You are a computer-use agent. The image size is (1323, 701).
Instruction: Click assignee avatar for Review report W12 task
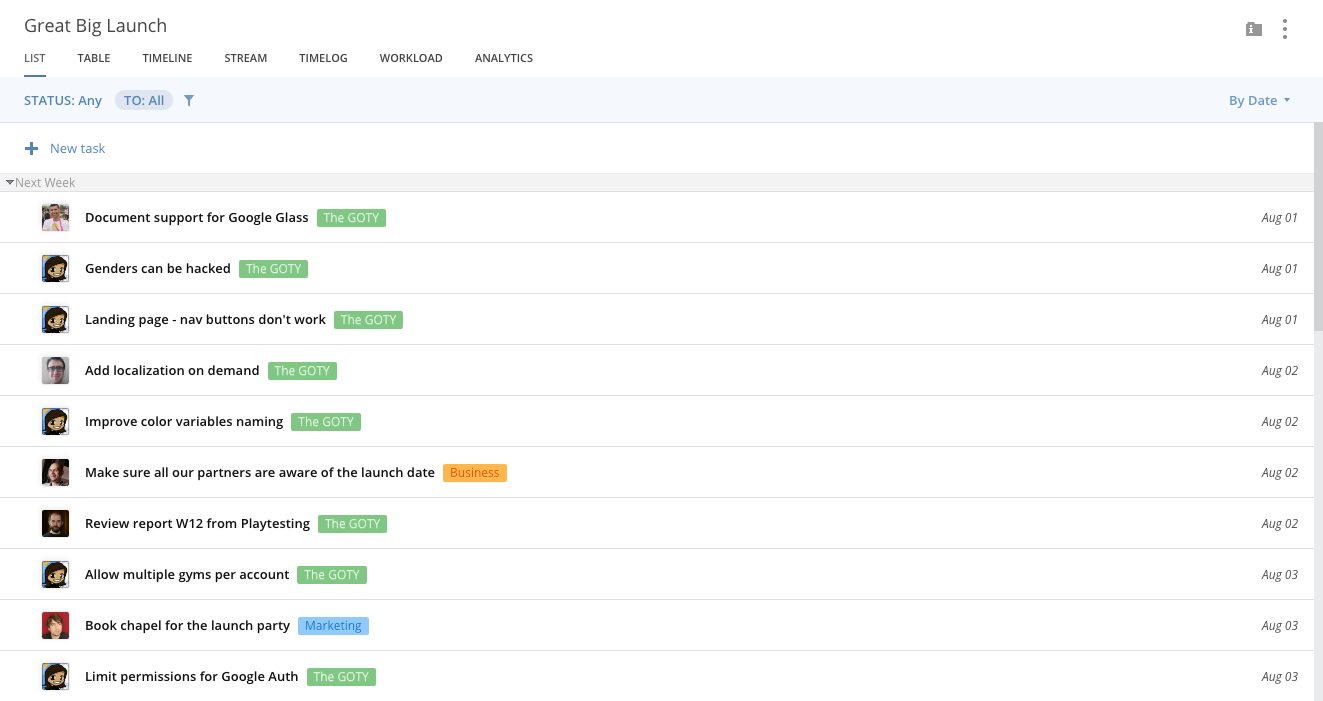(55, 523)
